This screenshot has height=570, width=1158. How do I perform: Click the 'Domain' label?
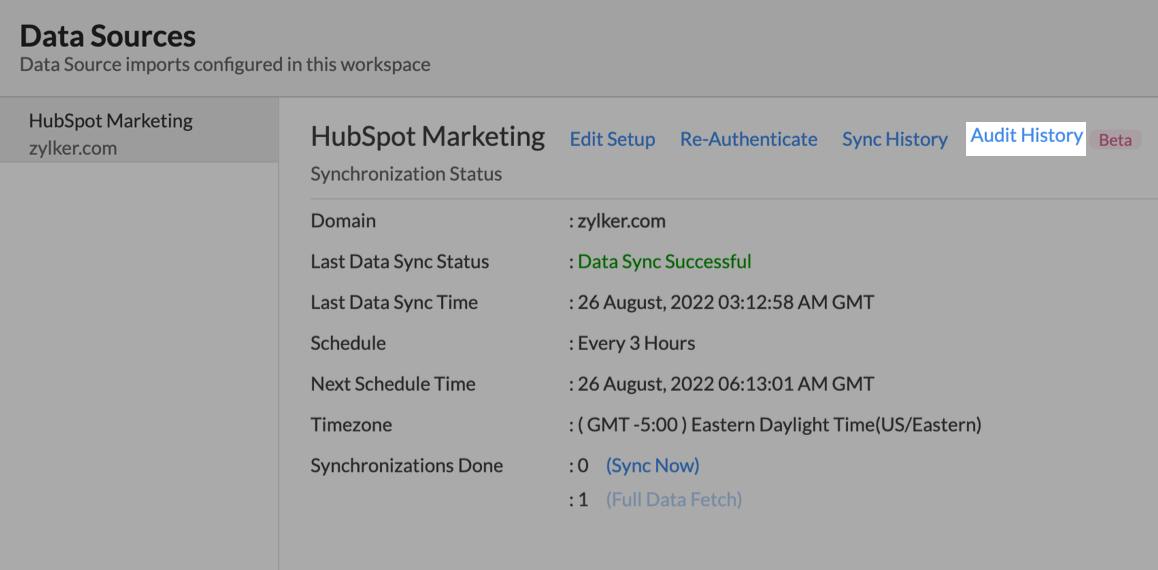click(343, 221)
